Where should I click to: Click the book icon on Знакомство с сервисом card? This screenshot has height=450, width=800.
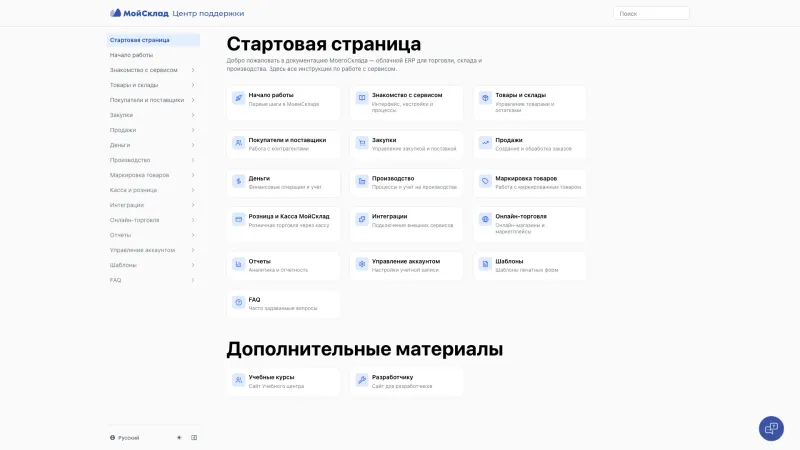[362, 98]
